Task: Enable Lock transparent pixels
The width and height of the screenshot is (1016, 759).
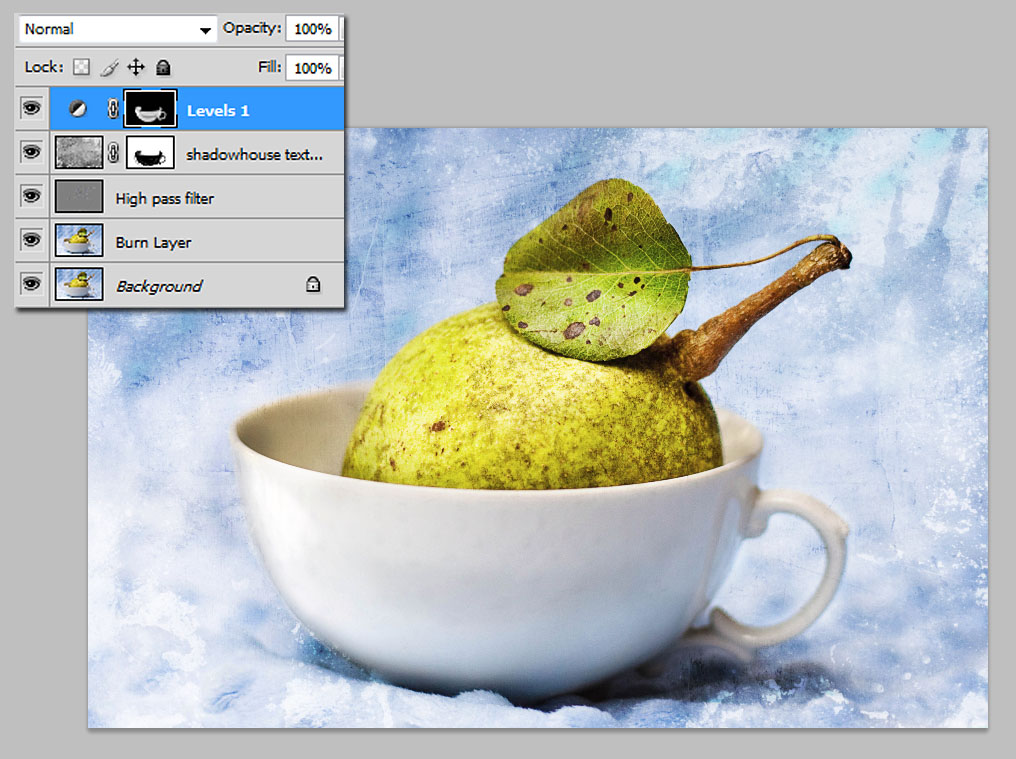Action: click(80, 67)
